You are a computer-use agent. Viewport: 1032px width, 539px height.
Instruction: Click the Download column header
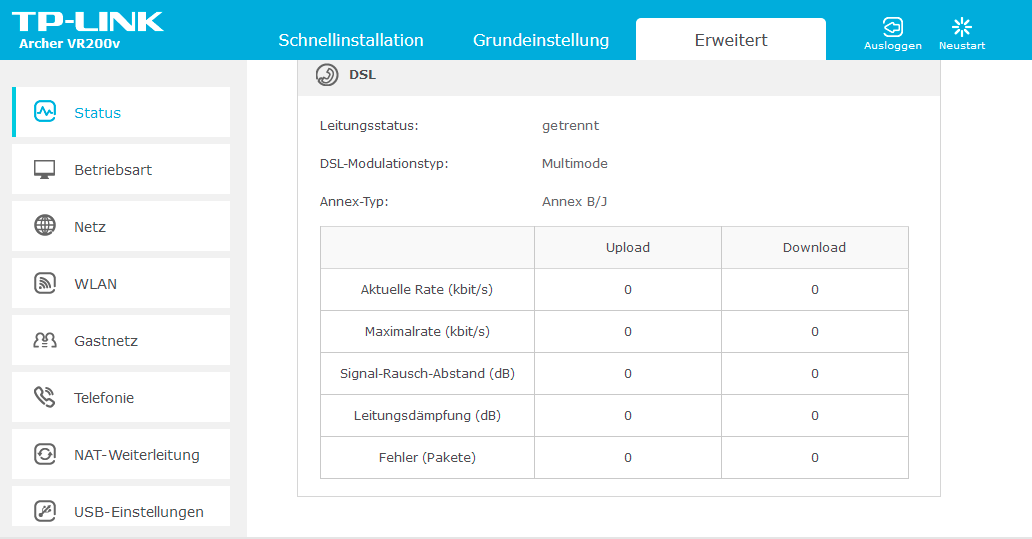814,247
